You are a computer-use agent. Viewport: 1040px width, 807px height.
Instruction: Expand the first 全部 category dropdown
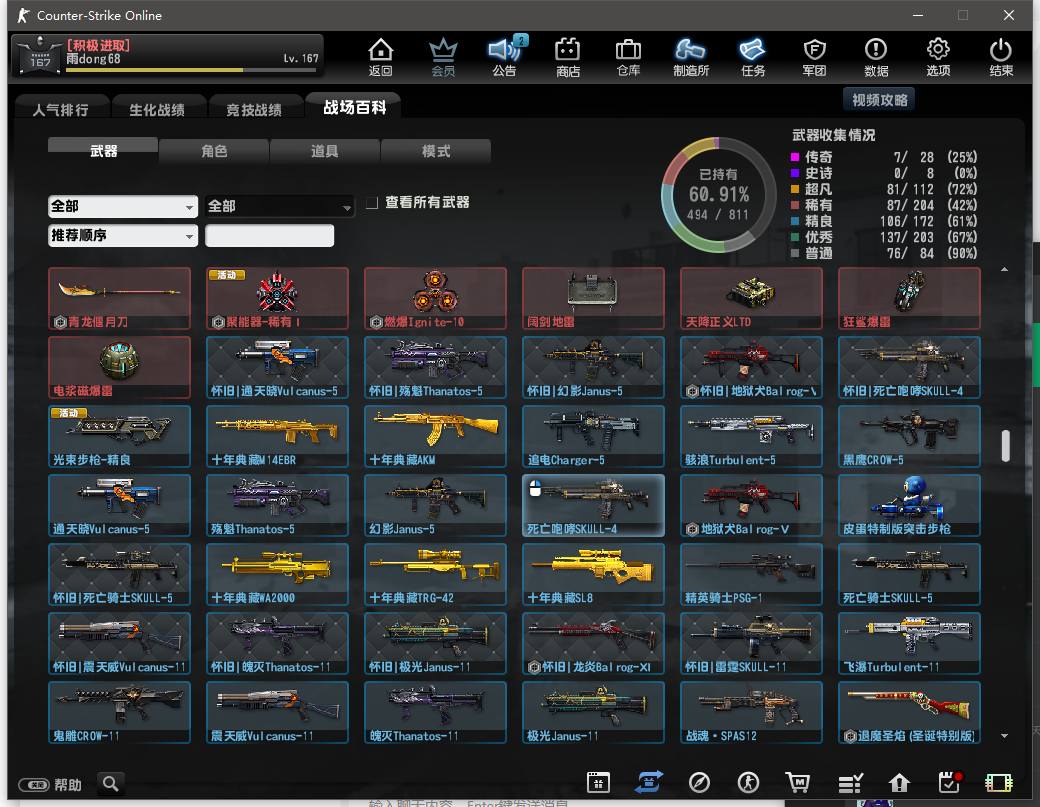(x=123, y=206)
